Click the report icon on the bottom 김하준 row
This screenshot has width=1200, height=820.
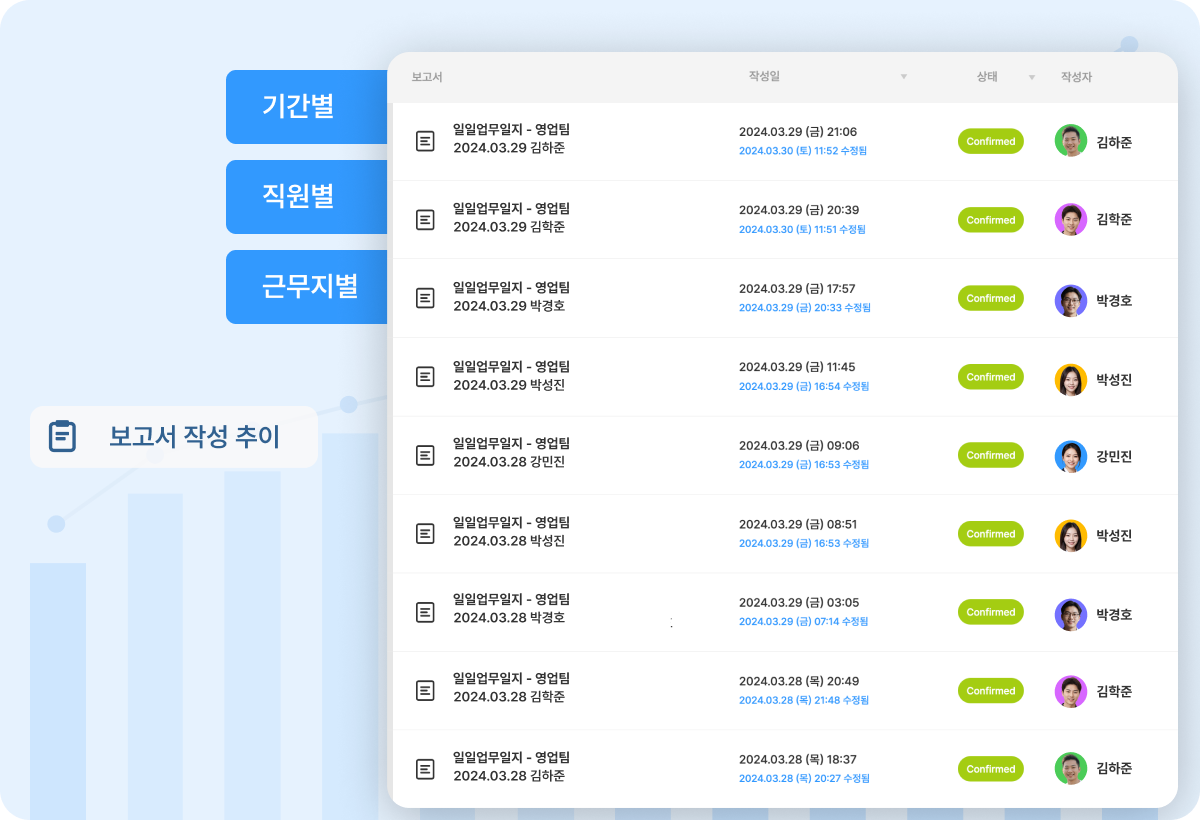coord(426,768)
